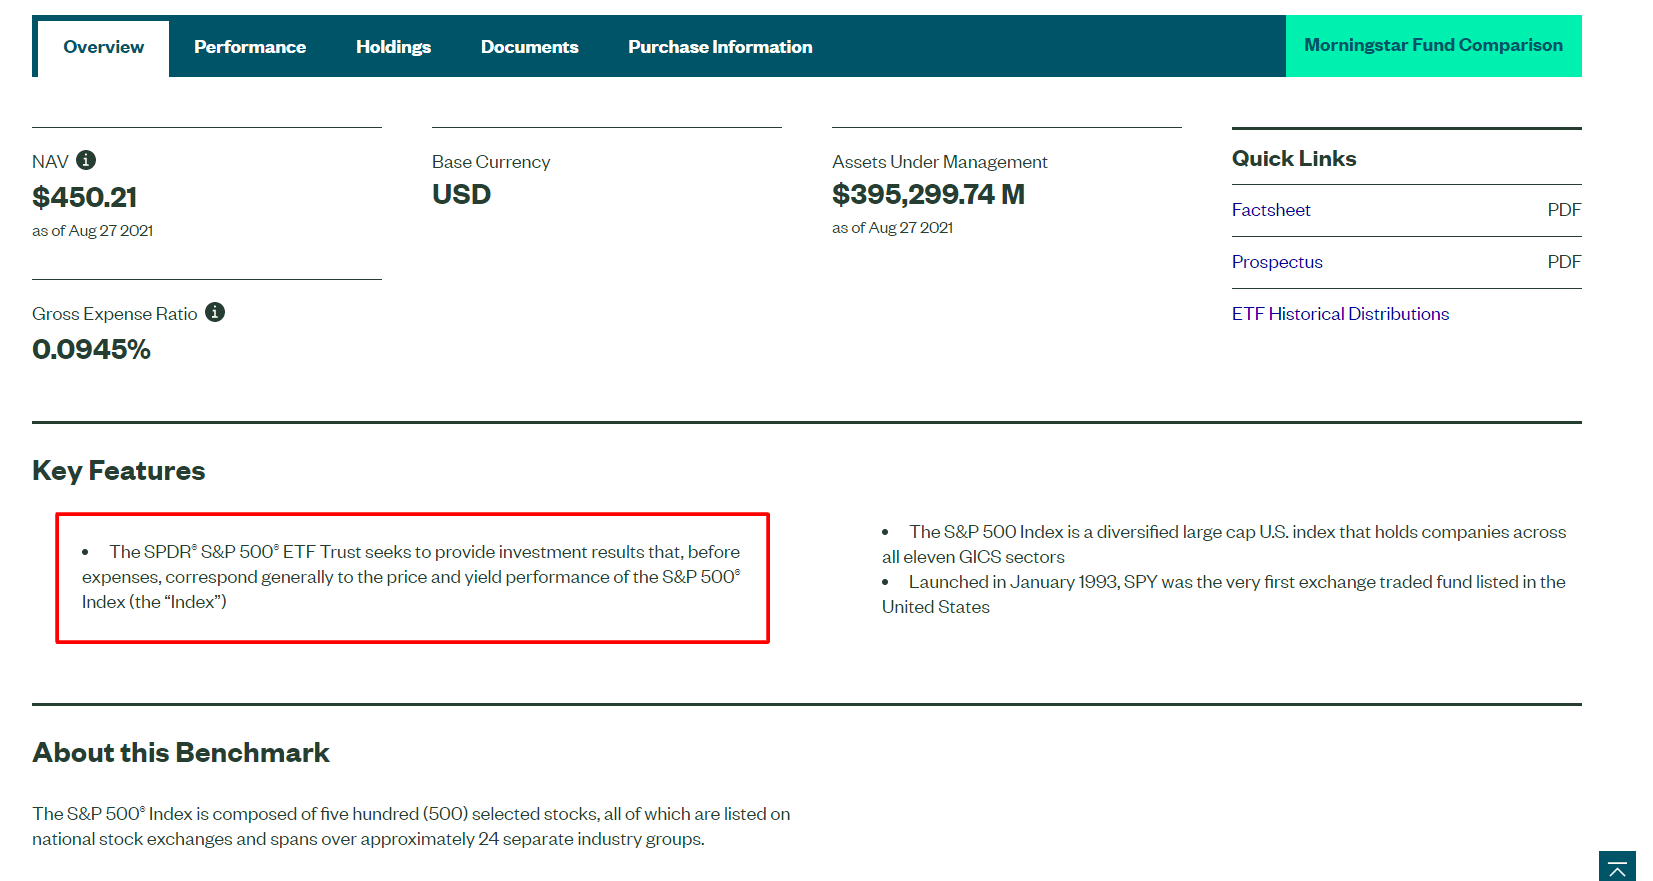Click the USD base currency value
1653x881 pixels.
coord(461,194)
